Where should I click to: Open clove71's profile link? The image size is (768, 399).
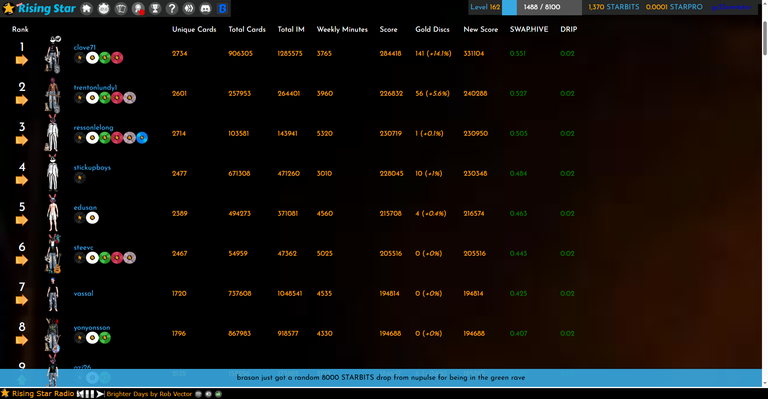pyautogui.click(x=85, y=47)
